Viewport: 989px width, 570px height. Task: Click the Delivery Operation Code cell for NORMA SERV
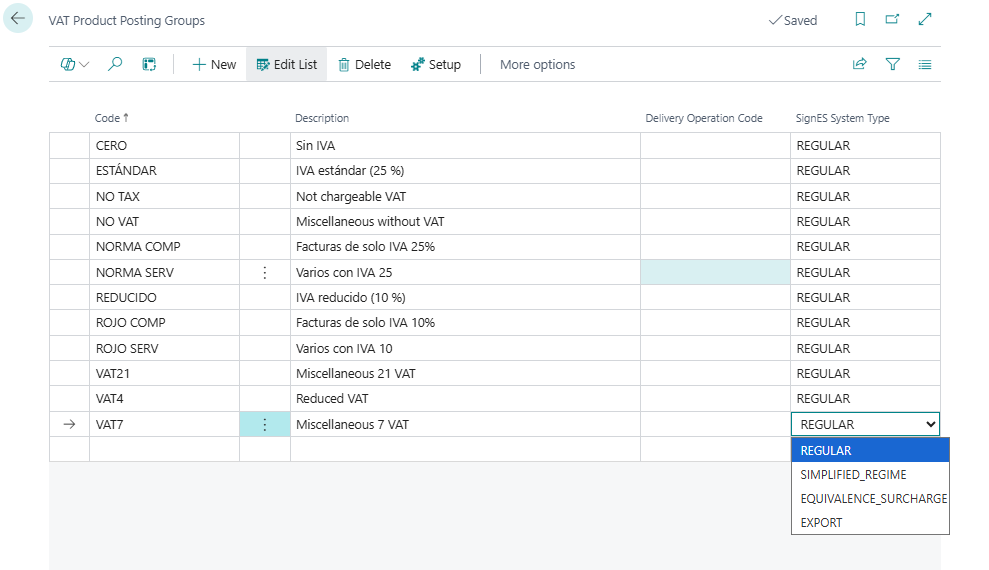pyautogui.click(x=714, y=272)
